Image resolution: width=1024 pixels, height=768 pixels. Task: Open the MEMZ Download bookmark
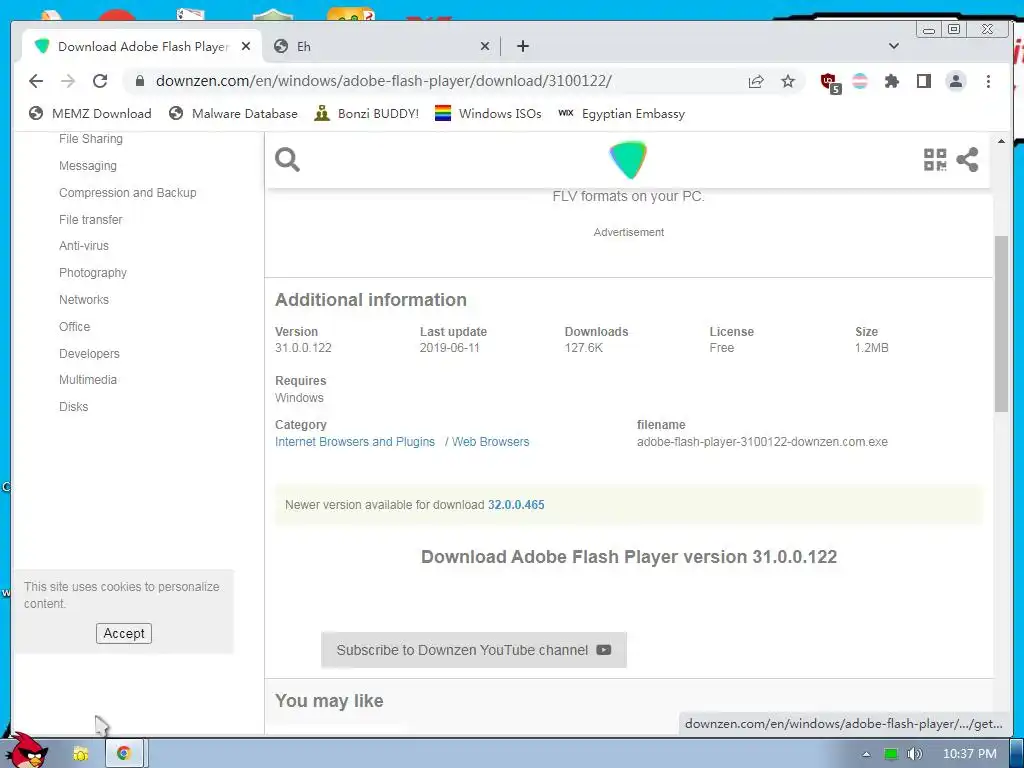point(90,114)
